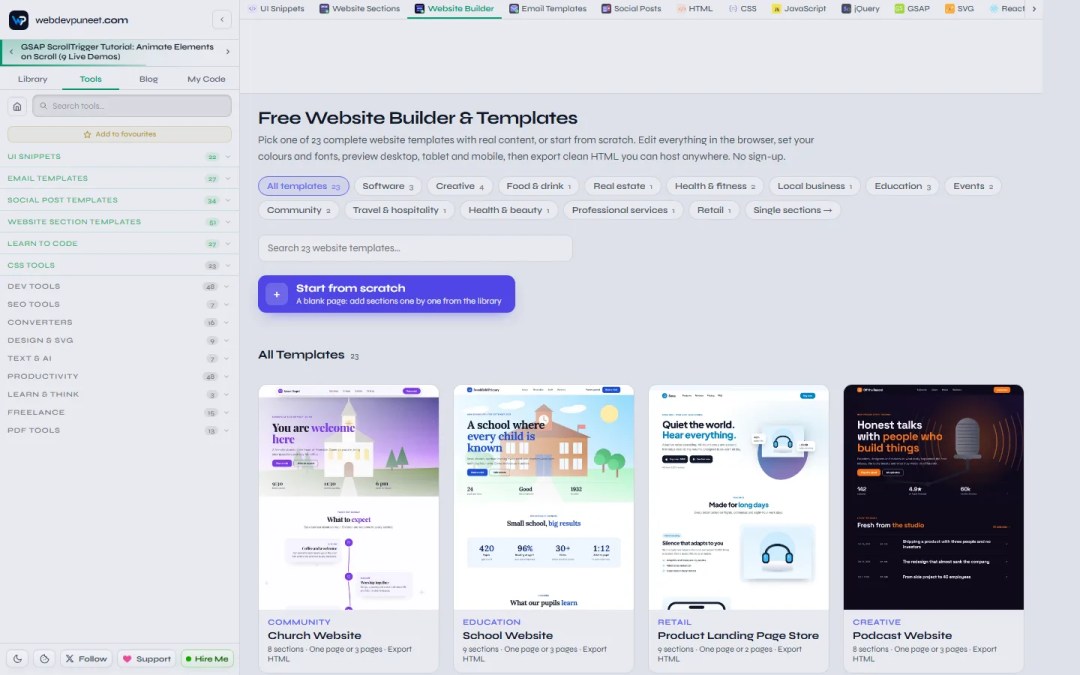Expand SEO Tools sidebar section

click(119, 304)
